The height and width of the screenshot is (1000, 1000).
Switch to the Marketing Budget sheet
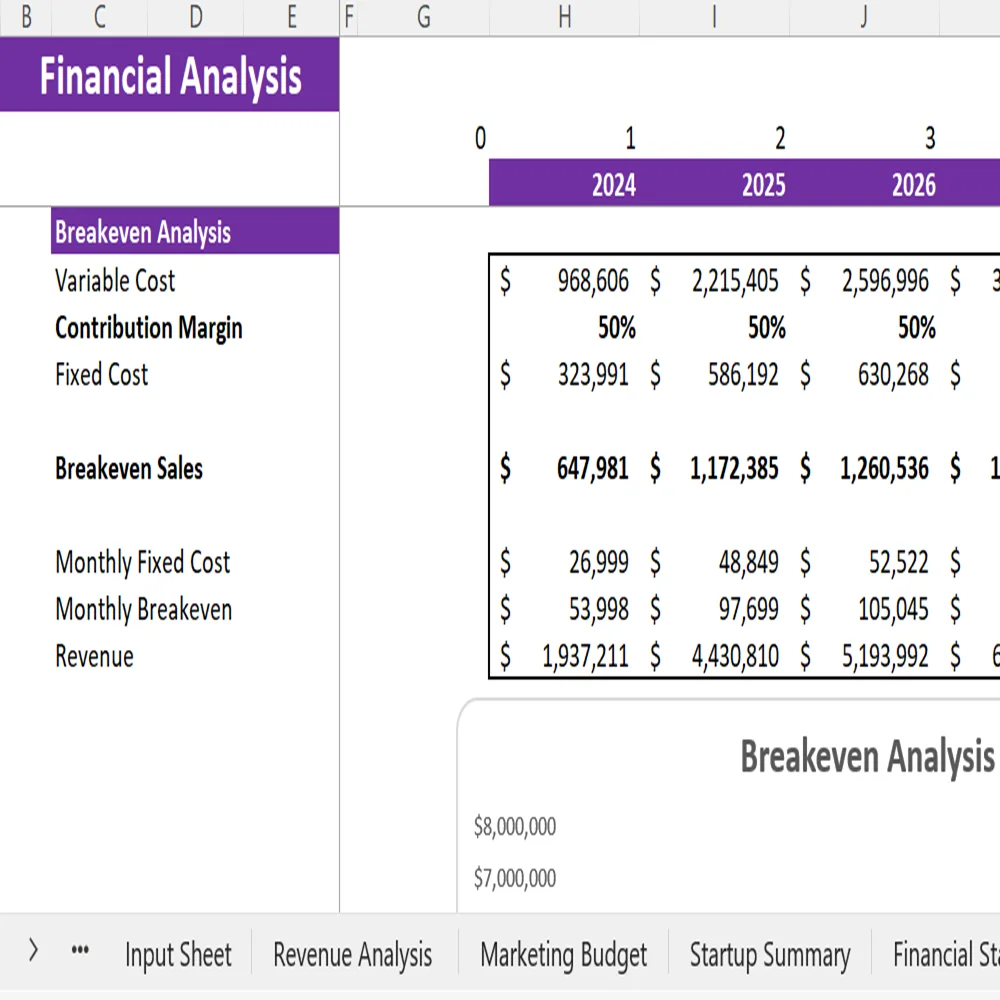[x=563, y=954]
